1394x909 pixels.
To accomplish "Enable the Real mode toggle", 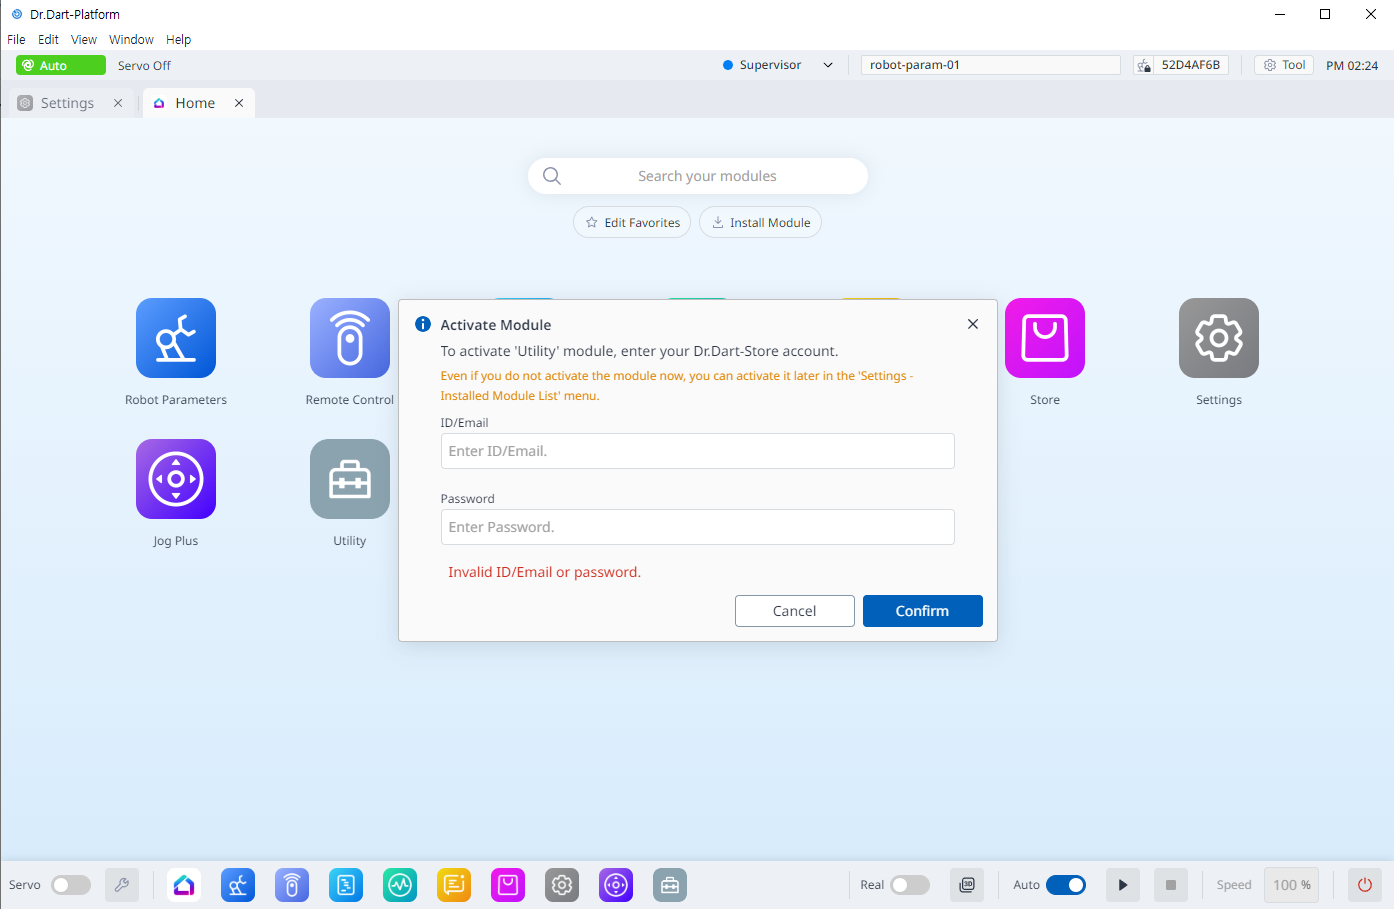I will point(909,885).
